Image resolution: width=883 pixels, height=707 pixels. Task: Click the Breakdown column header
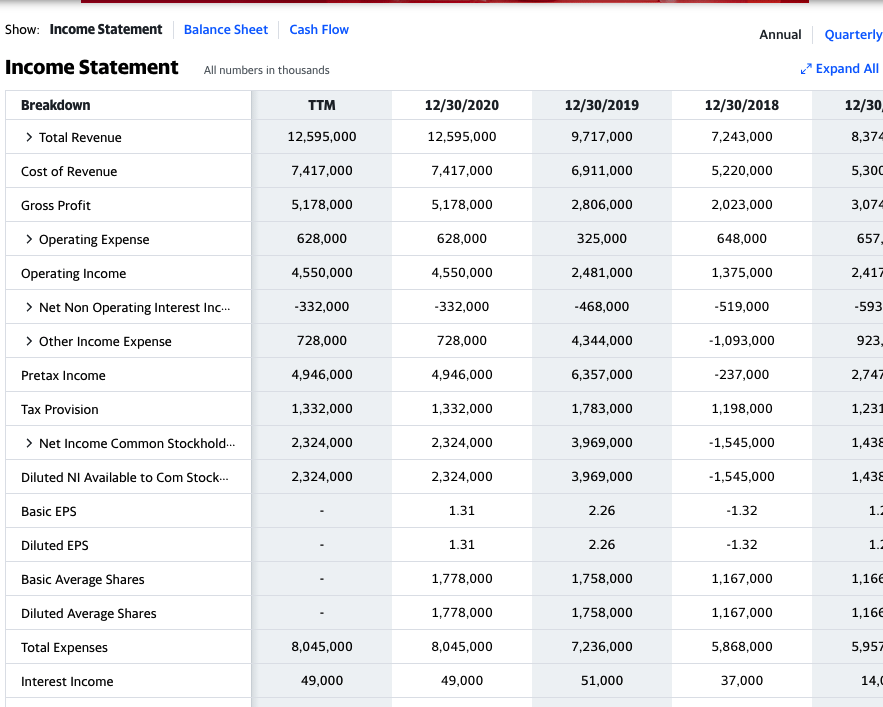[x=56, y=105]
